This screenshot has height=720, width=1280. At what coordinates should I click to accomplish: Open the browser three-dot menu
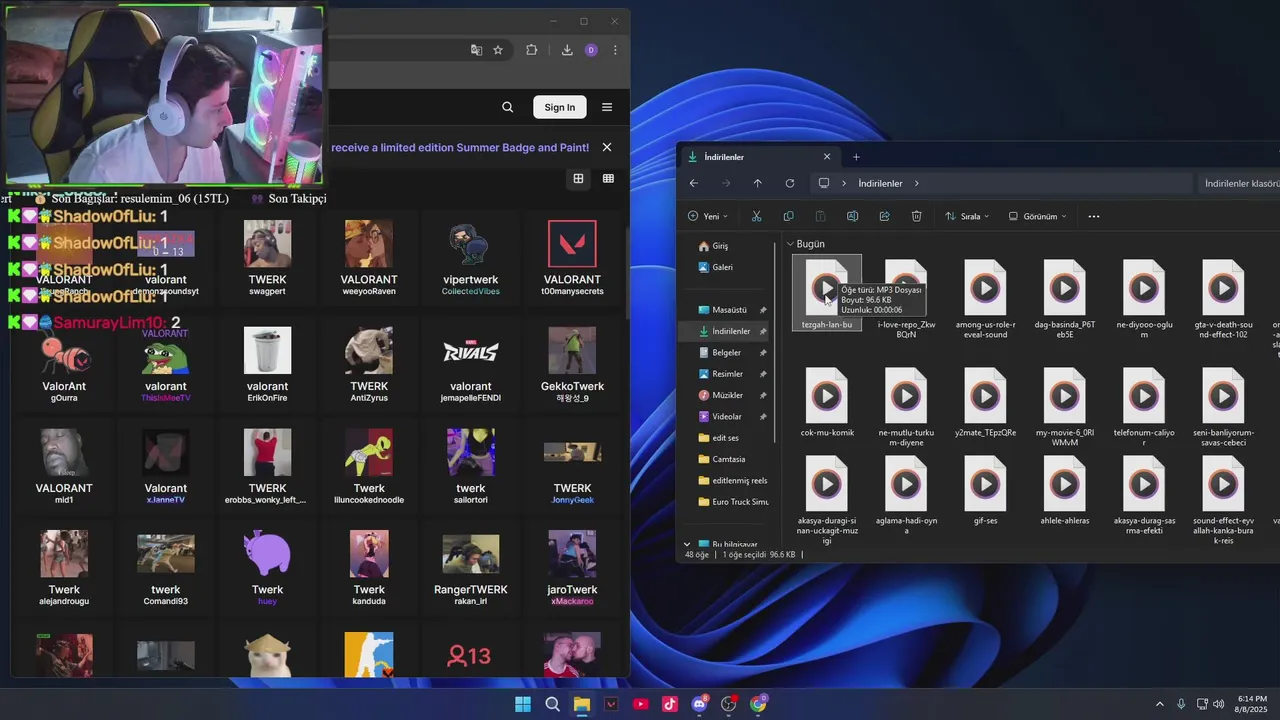pyautogui.click(x=615, y=50)
